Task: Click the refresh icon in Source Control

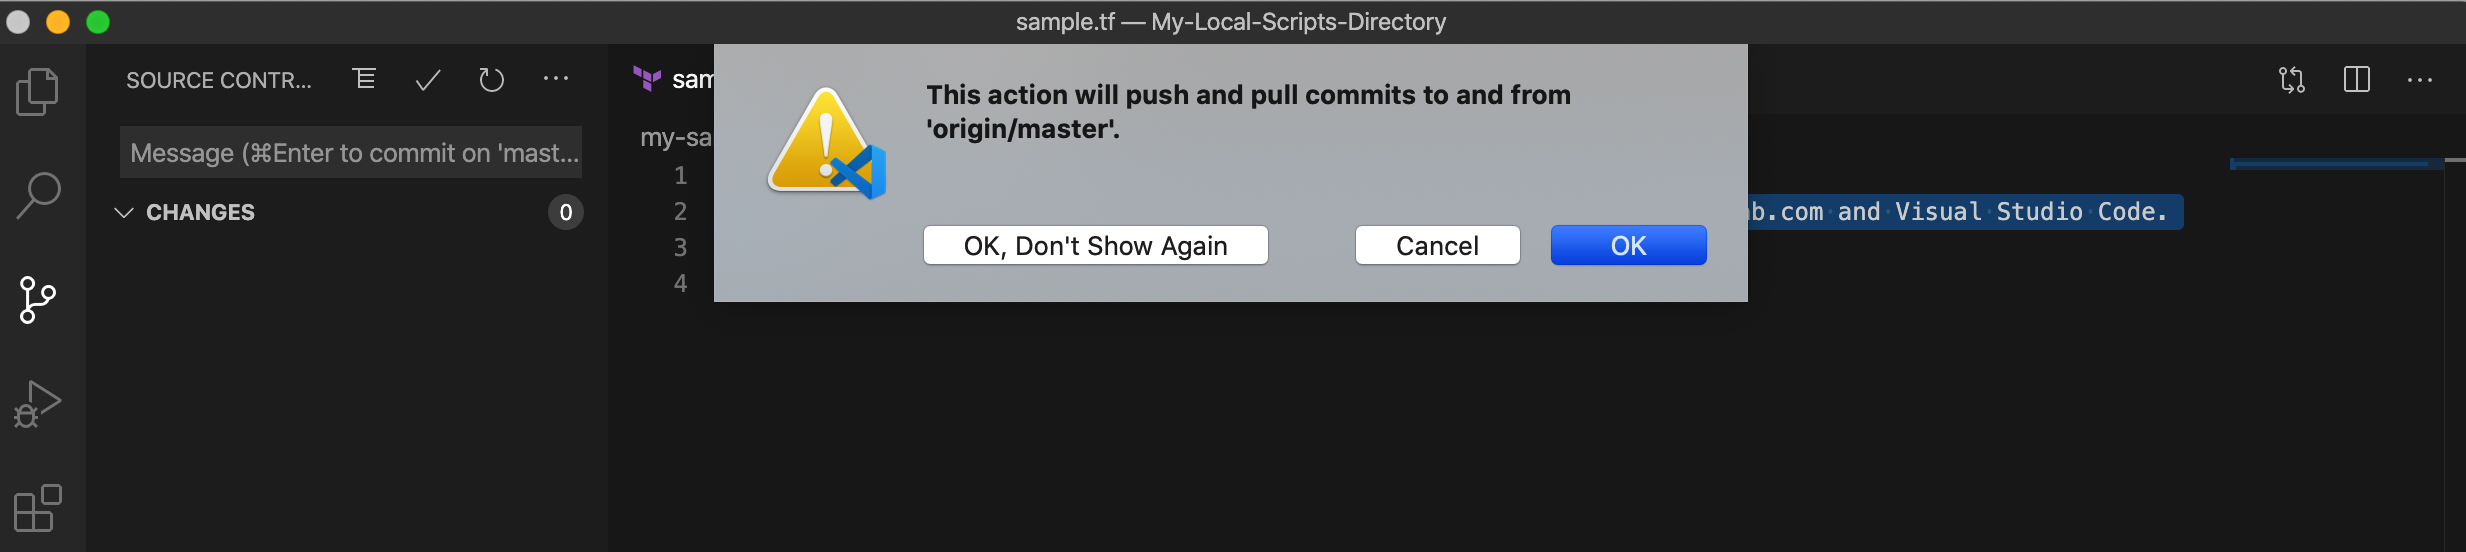Action: pos(491,80)
